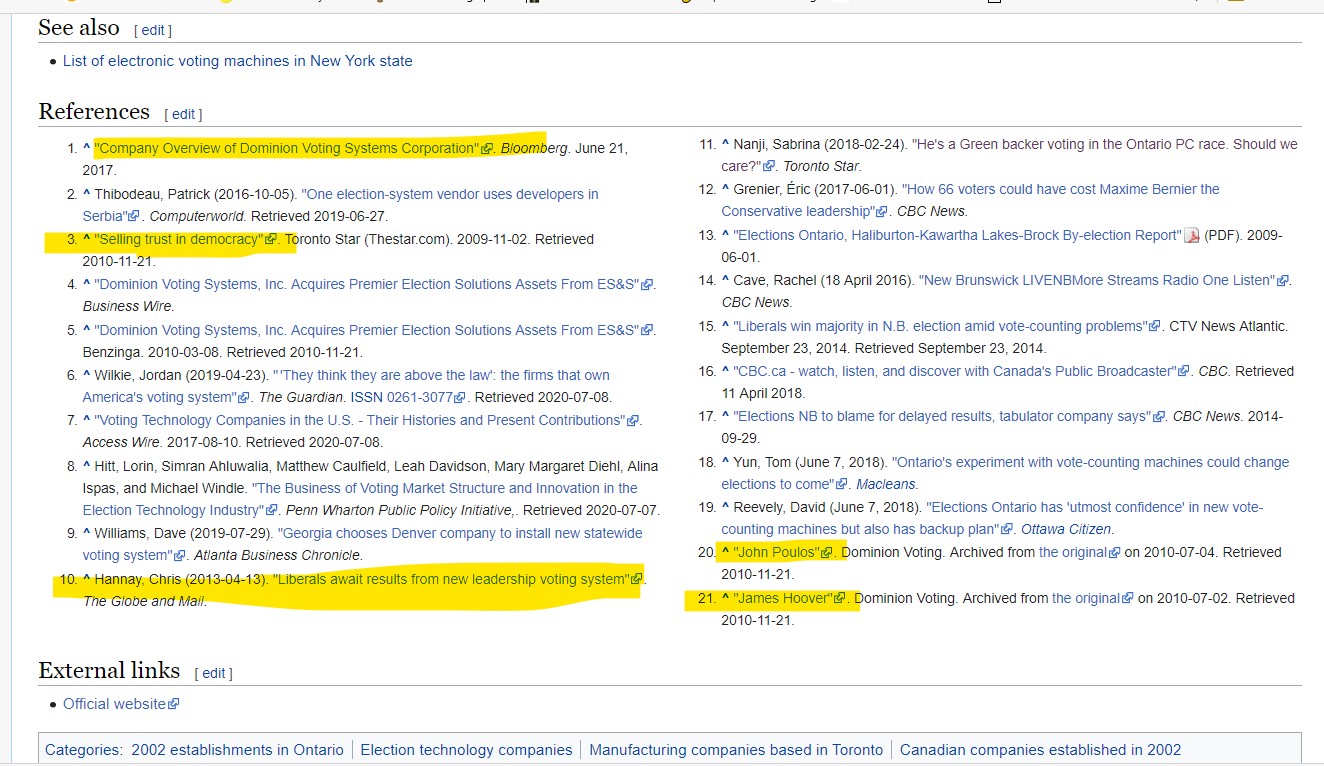Open 'Canadian companies established in 2002' category
Screen dimensions: 1324x766
[x=1040, y=750]
